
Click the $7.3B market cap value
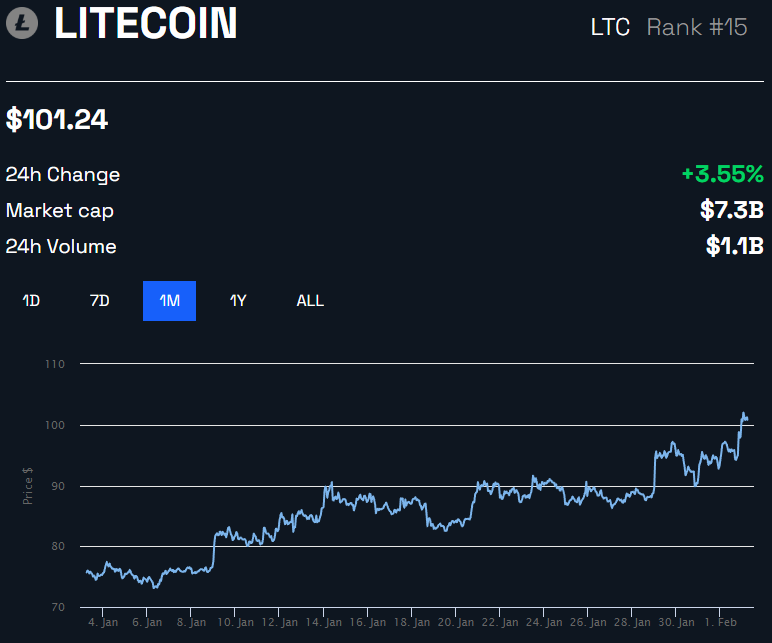click(x=732, y=210)
